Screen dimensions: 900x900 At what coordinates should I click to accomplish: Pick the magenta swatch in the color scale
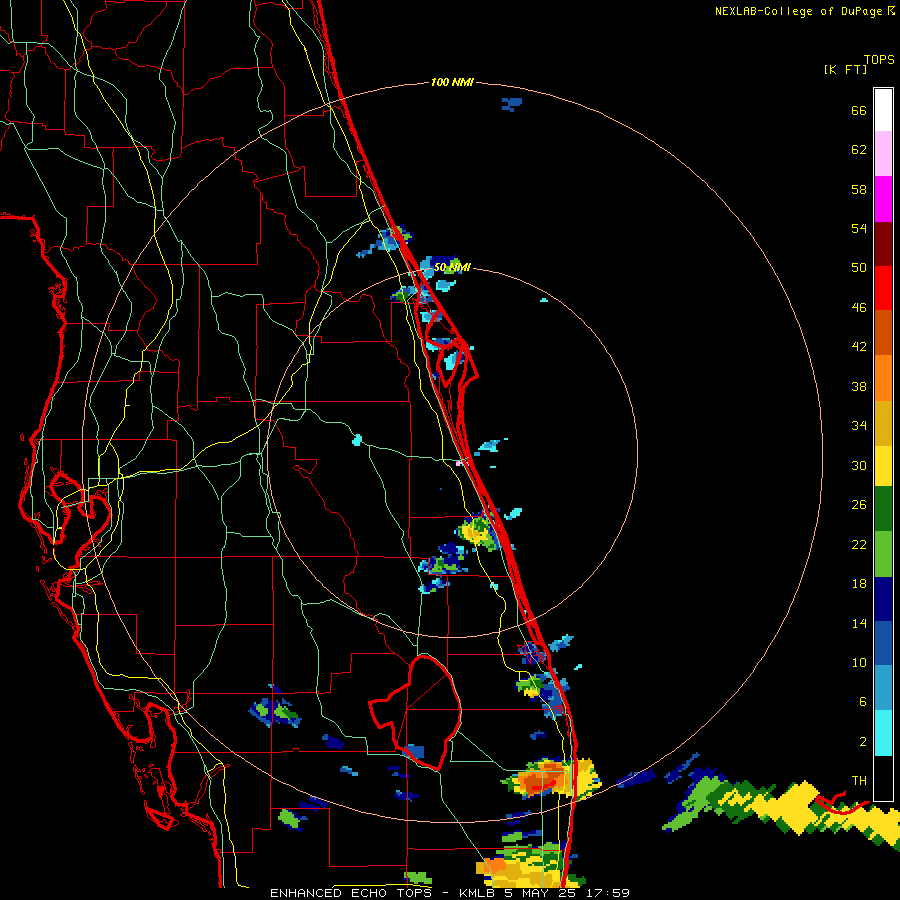tap(883, 199)
